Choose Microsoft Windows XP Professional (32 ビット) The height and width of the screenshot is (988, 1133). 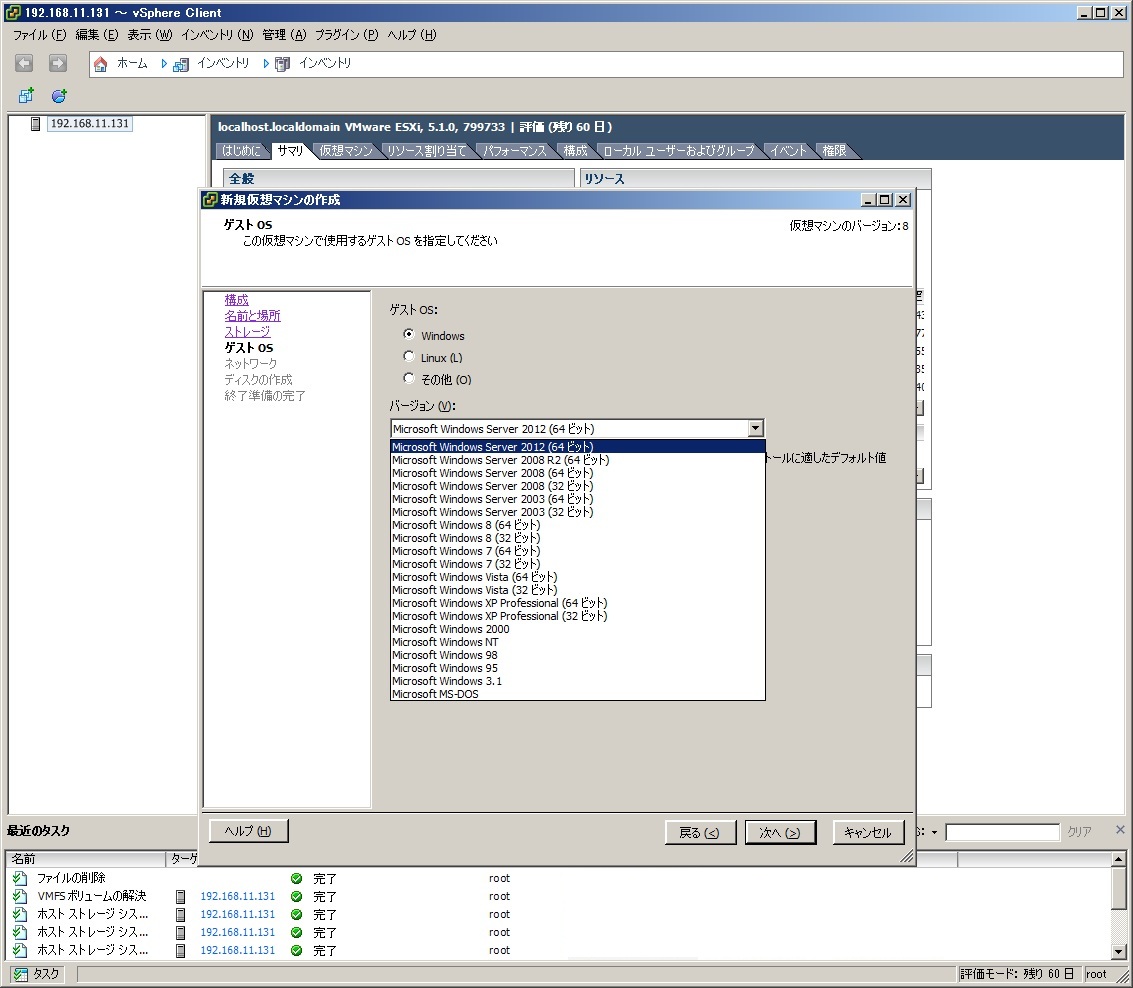click(577, 616)
